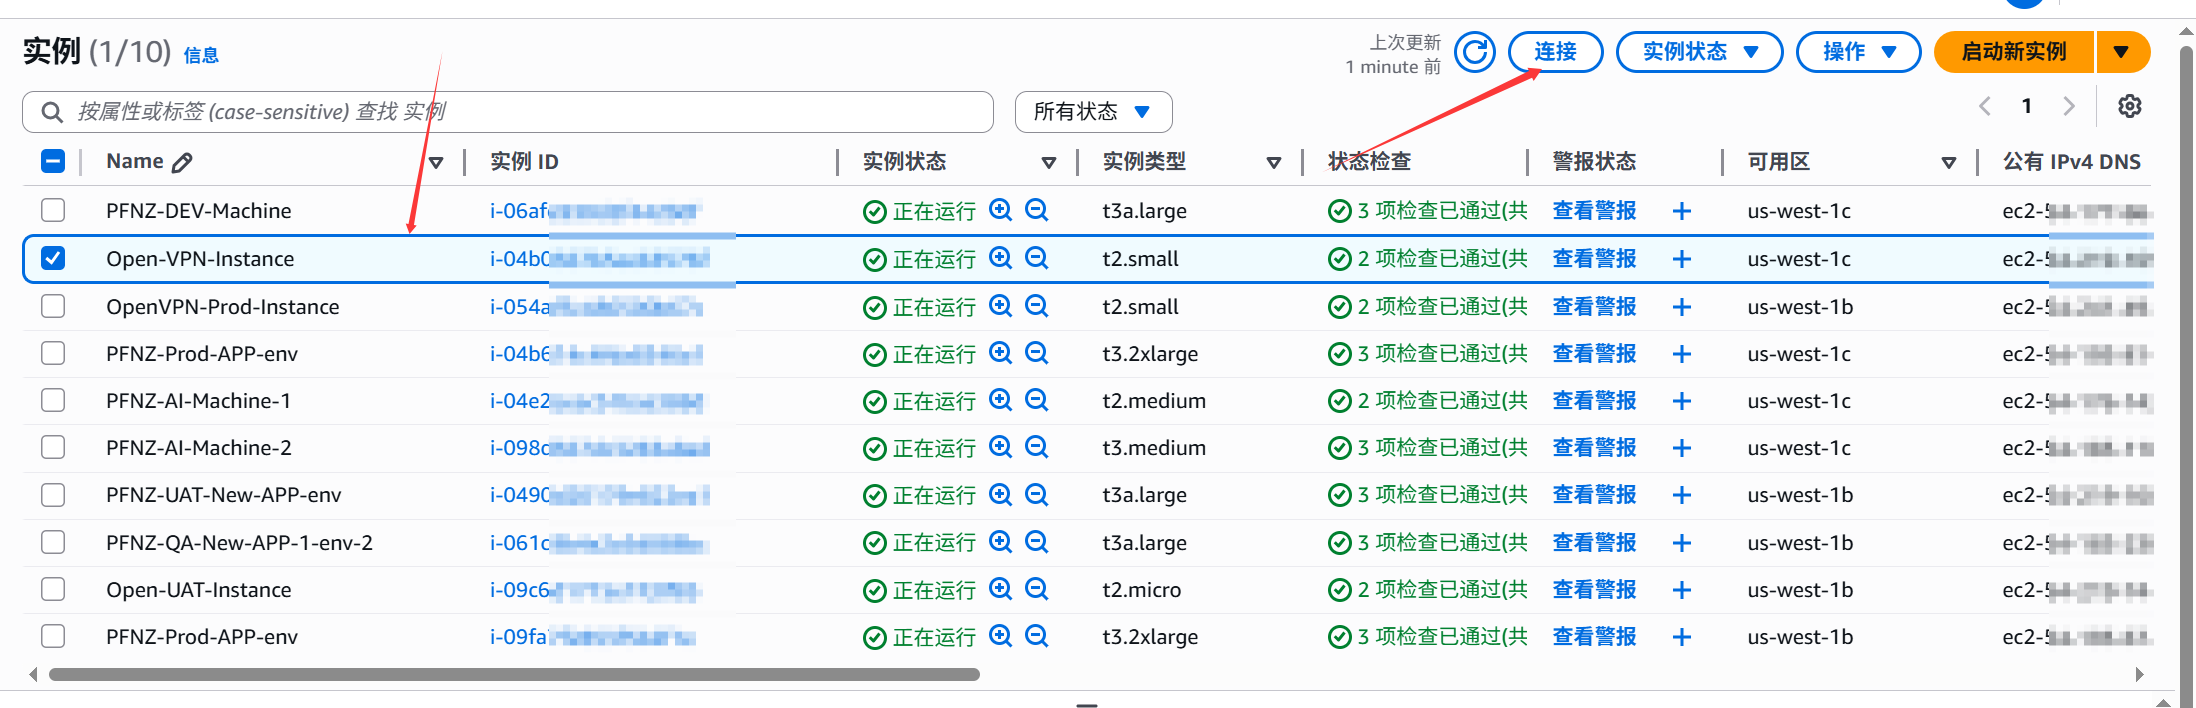Zoom in icon for Open-UAT-Instance row
The image size is (2196, 708).
[x=1000, y=589]
